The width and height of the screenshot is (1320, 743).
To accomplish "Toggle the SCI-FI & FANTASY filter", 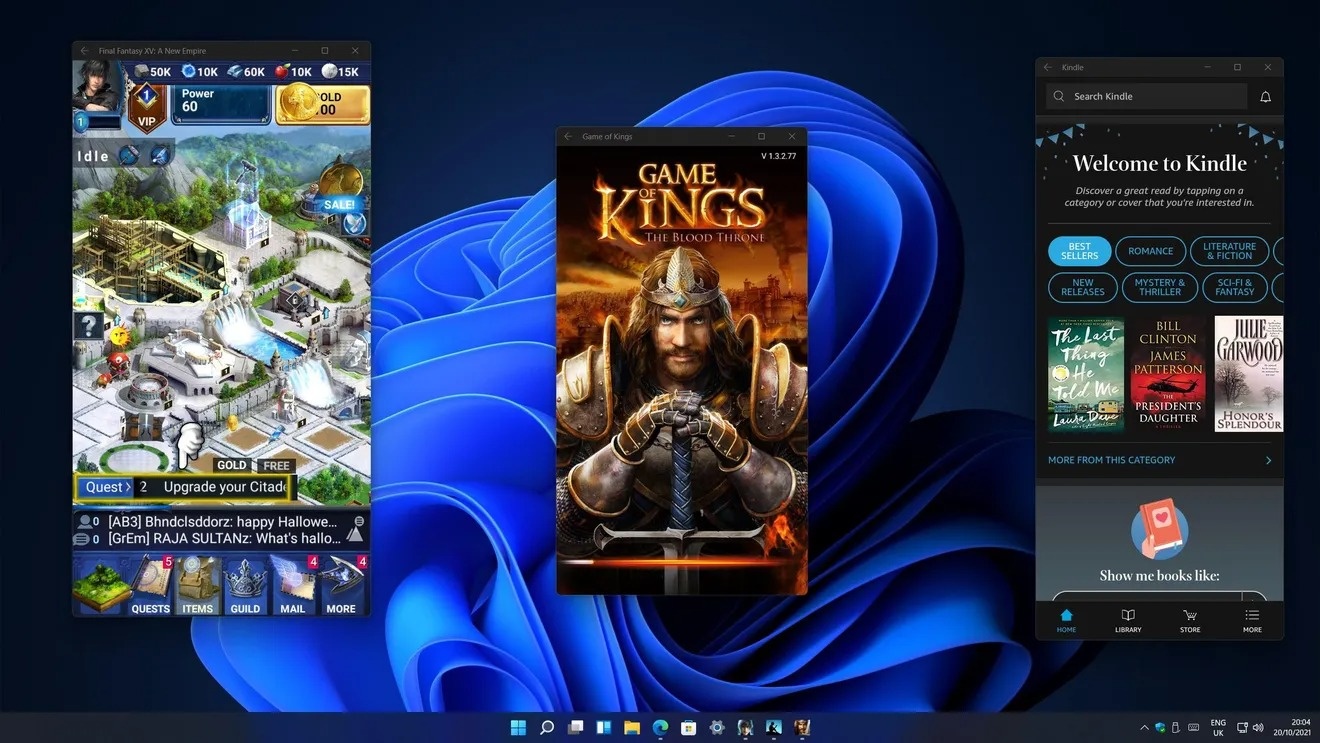I will click(x=1235, y=288).
